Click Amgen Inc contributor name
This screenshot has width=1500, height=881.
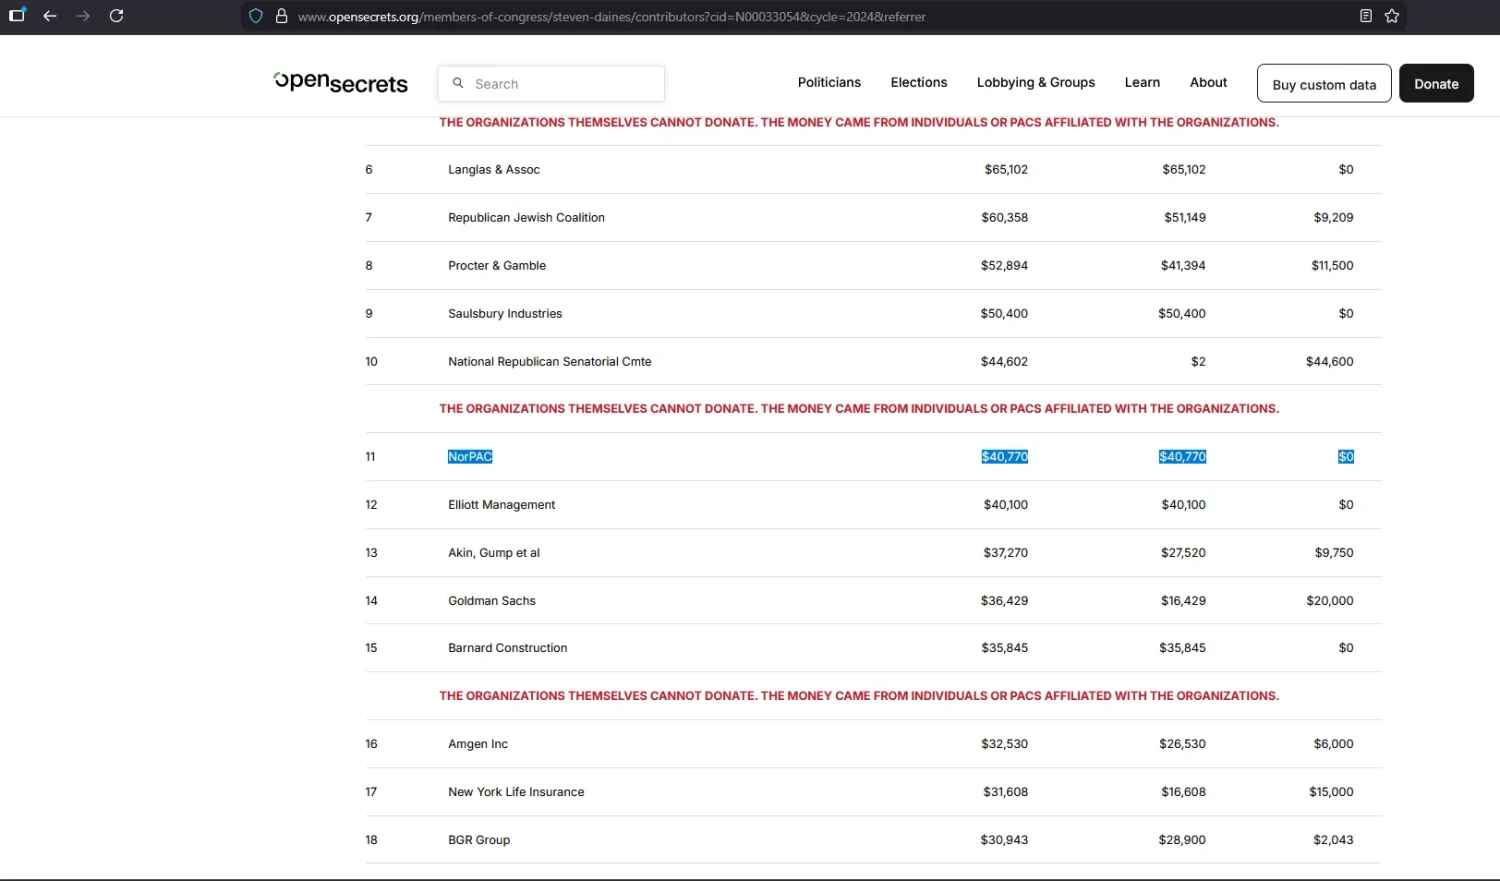pyautogui.click(x=478, y=744)
